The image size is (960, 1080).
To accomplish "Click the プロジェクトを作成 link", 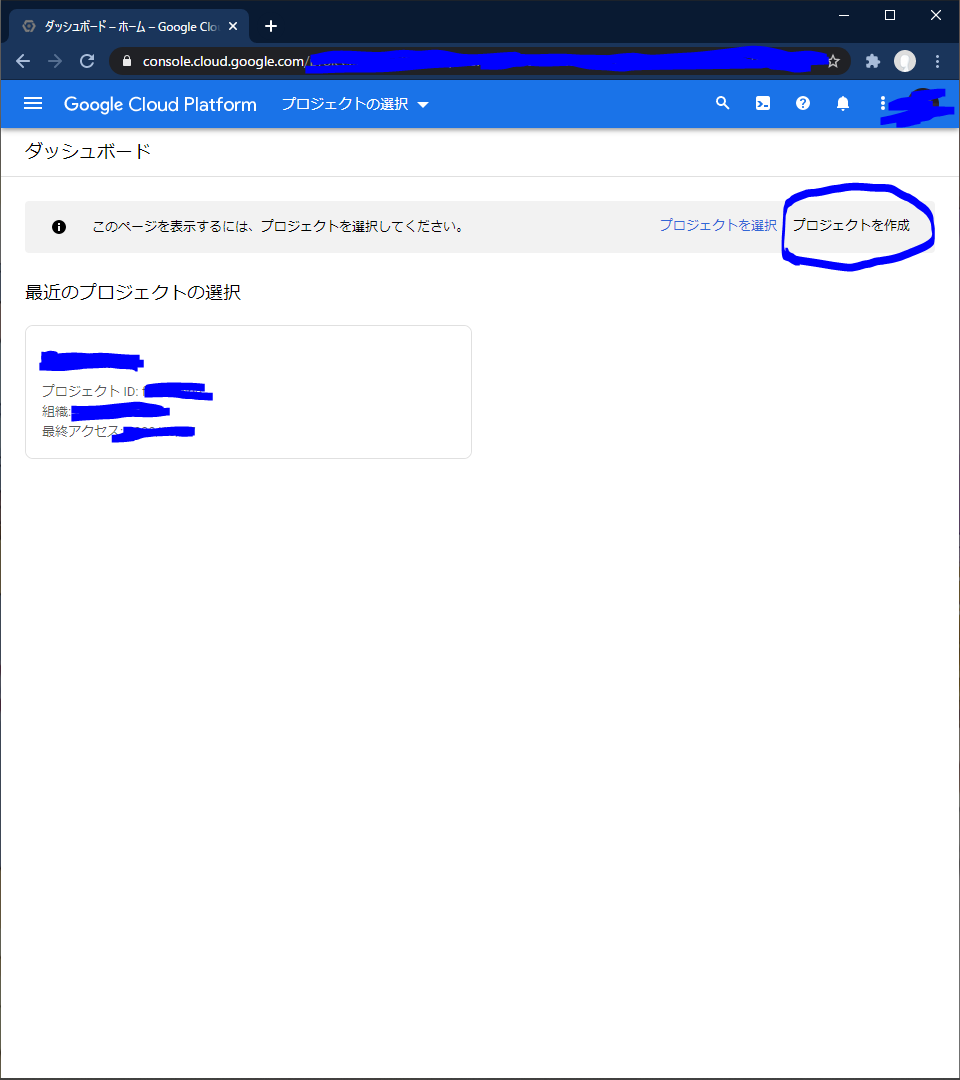I will [857, 226].
